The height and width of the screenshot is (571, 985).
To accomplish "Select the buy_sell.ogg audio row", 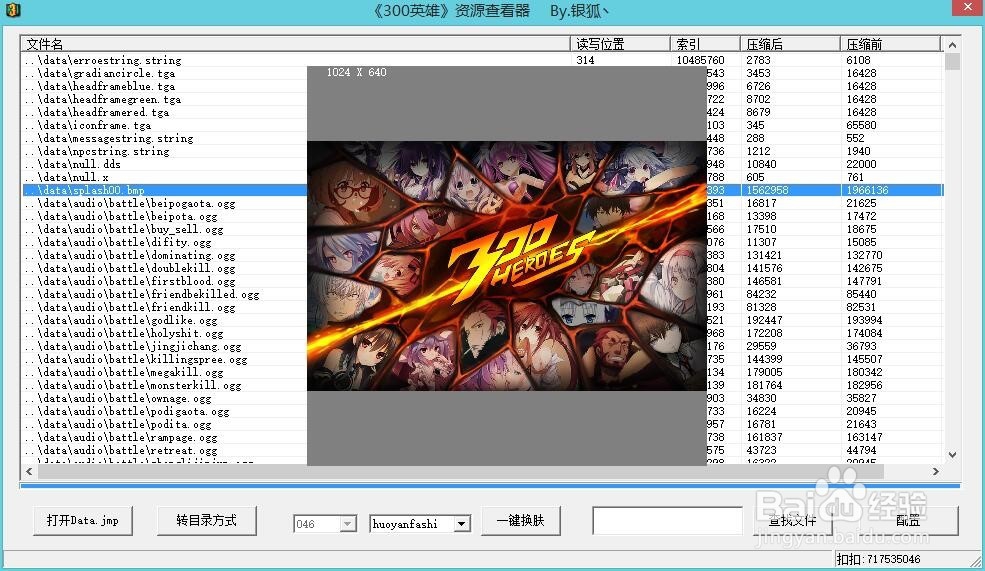I will click(482, 229).
